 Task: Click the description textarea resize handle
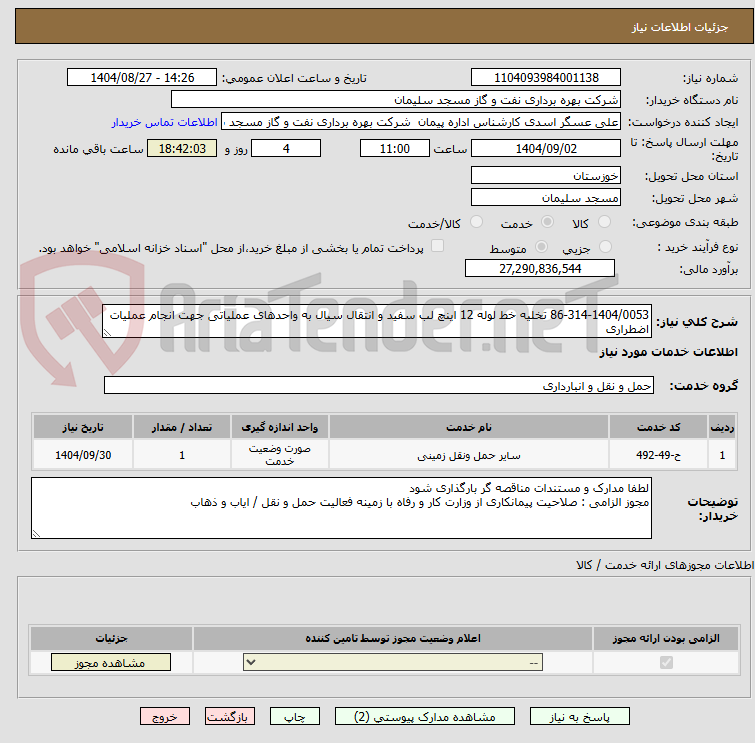pyautogui.click(x=107, y=333)
